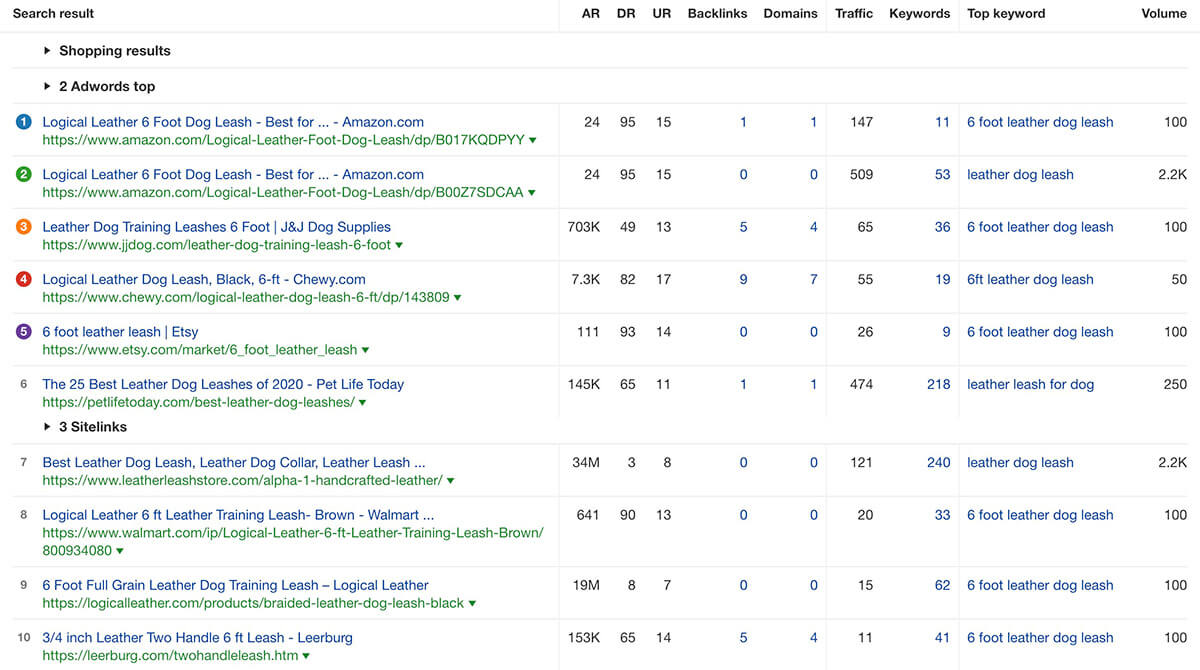The width and height of the screenshot is (1200, 670).
Task: Open keywords count 33 for walmart.com row
Action: click(942, 515)
